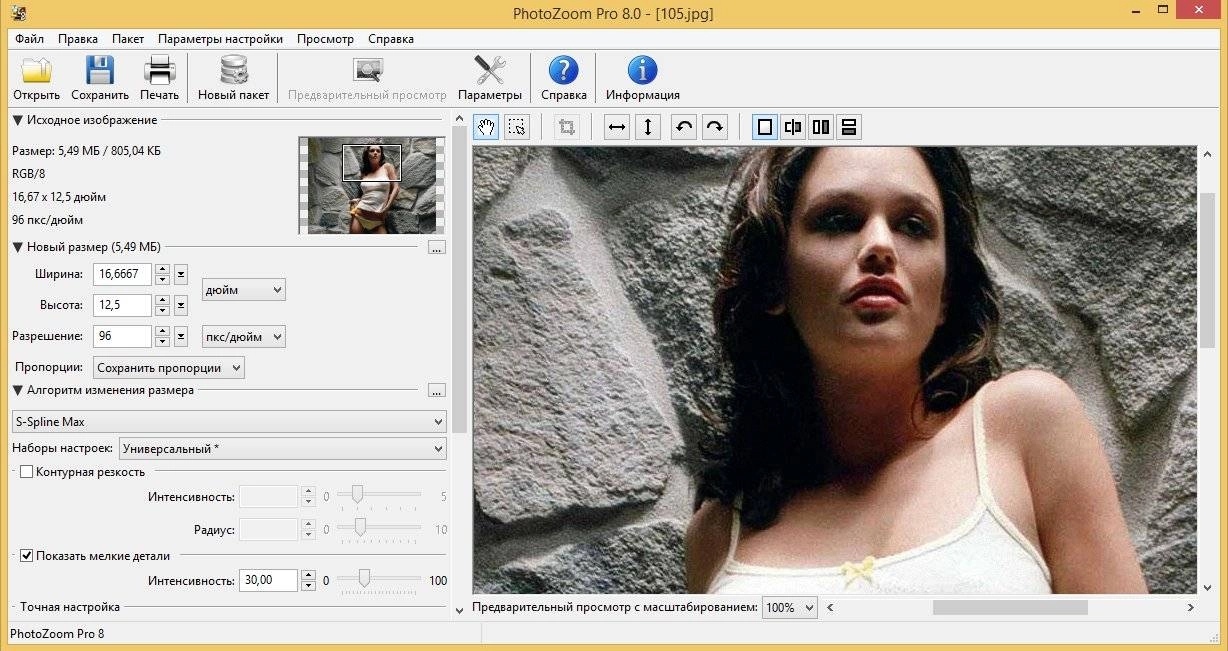Flip image horizontally
The width and height of the screenshot is (1228, 651).
[617, 127]
